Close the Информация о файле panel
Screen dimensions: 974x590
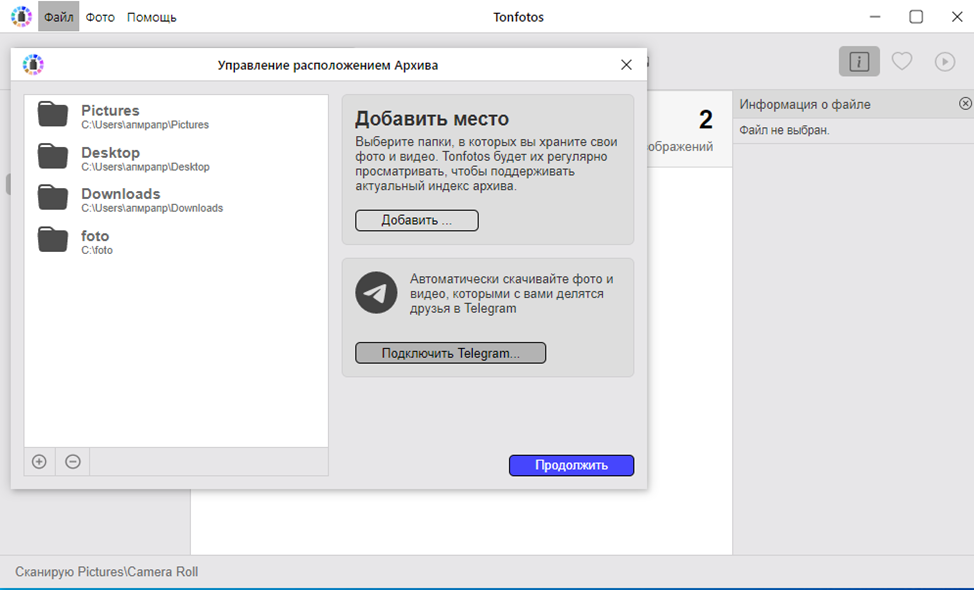pos(965,104)
